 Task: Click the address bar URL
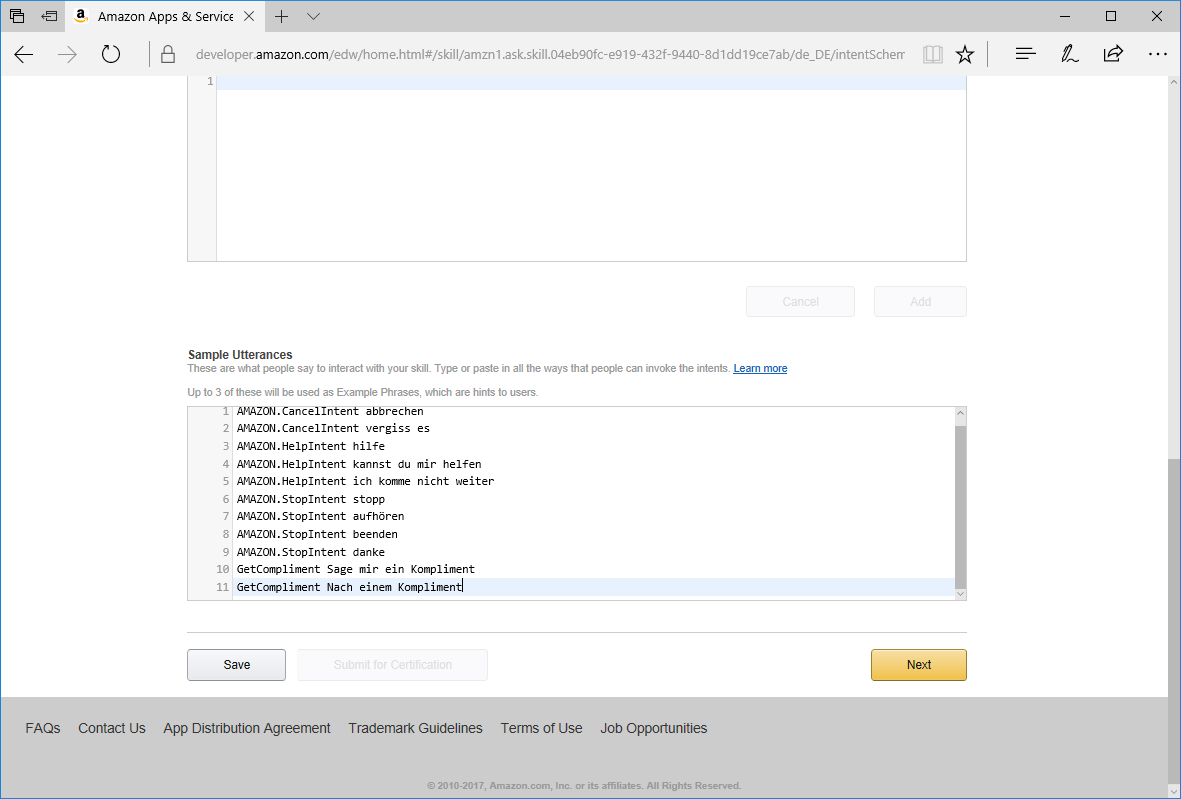[550, 55]
